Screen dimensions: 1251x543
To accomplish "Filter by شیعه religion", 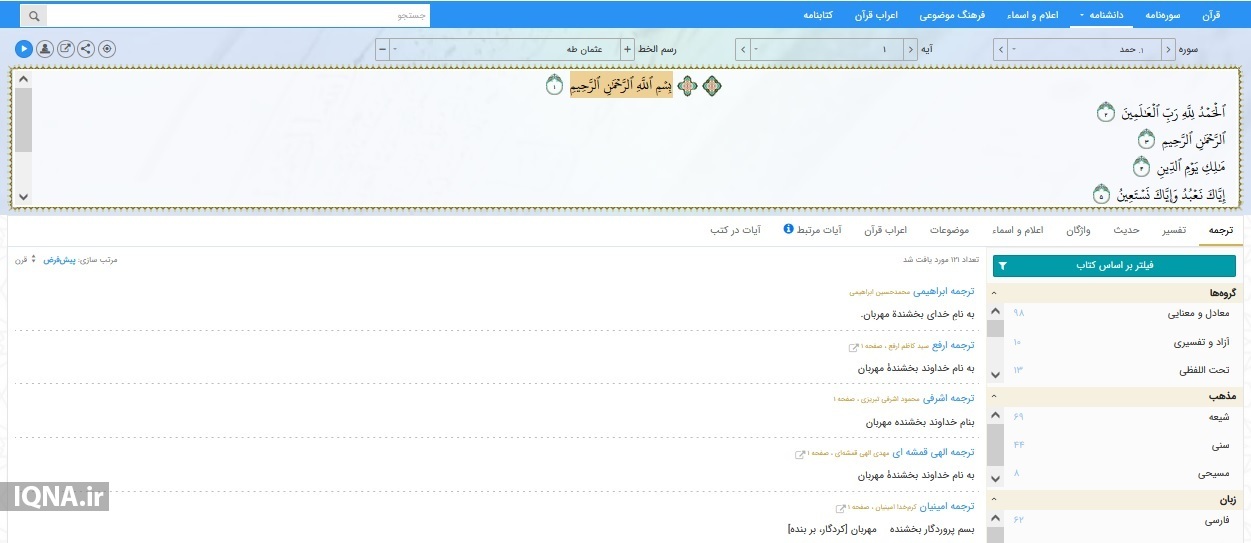I will (1217, 417).
